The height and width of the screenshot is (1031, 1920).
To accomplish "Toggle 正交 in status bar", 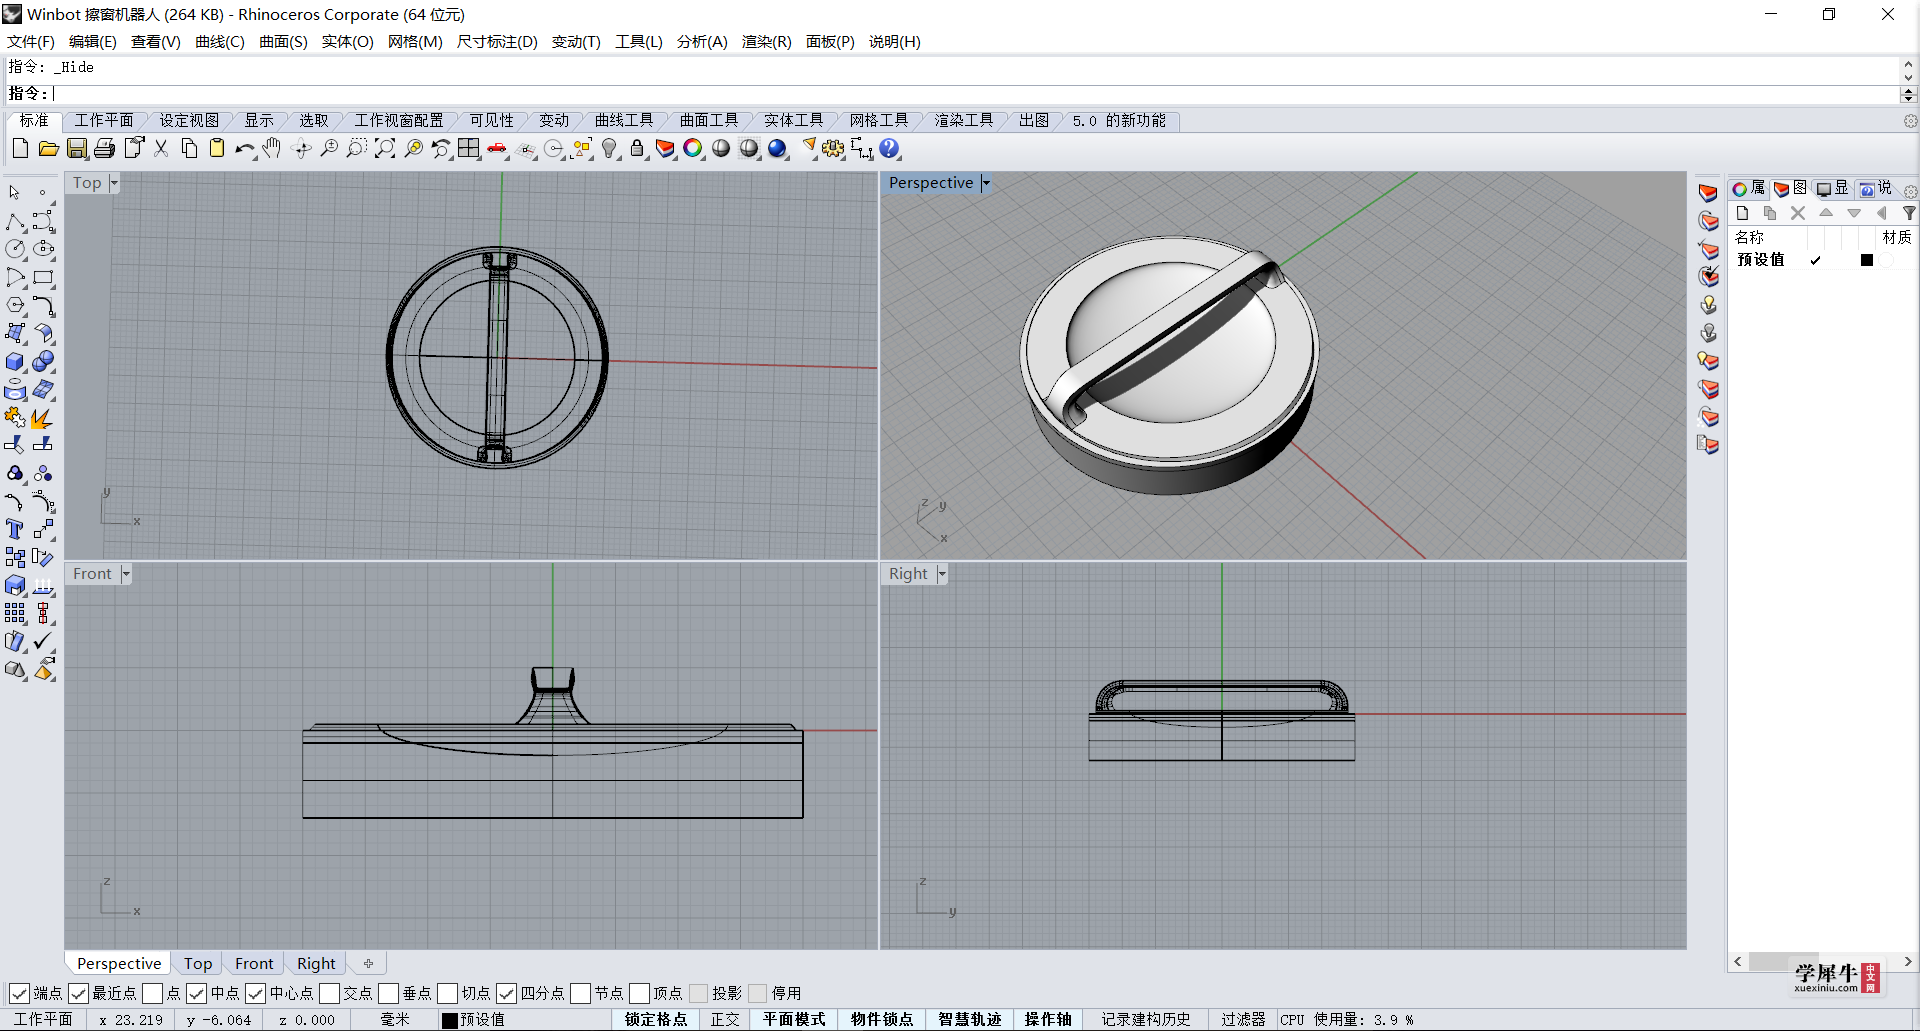I will click(725, 1019).
